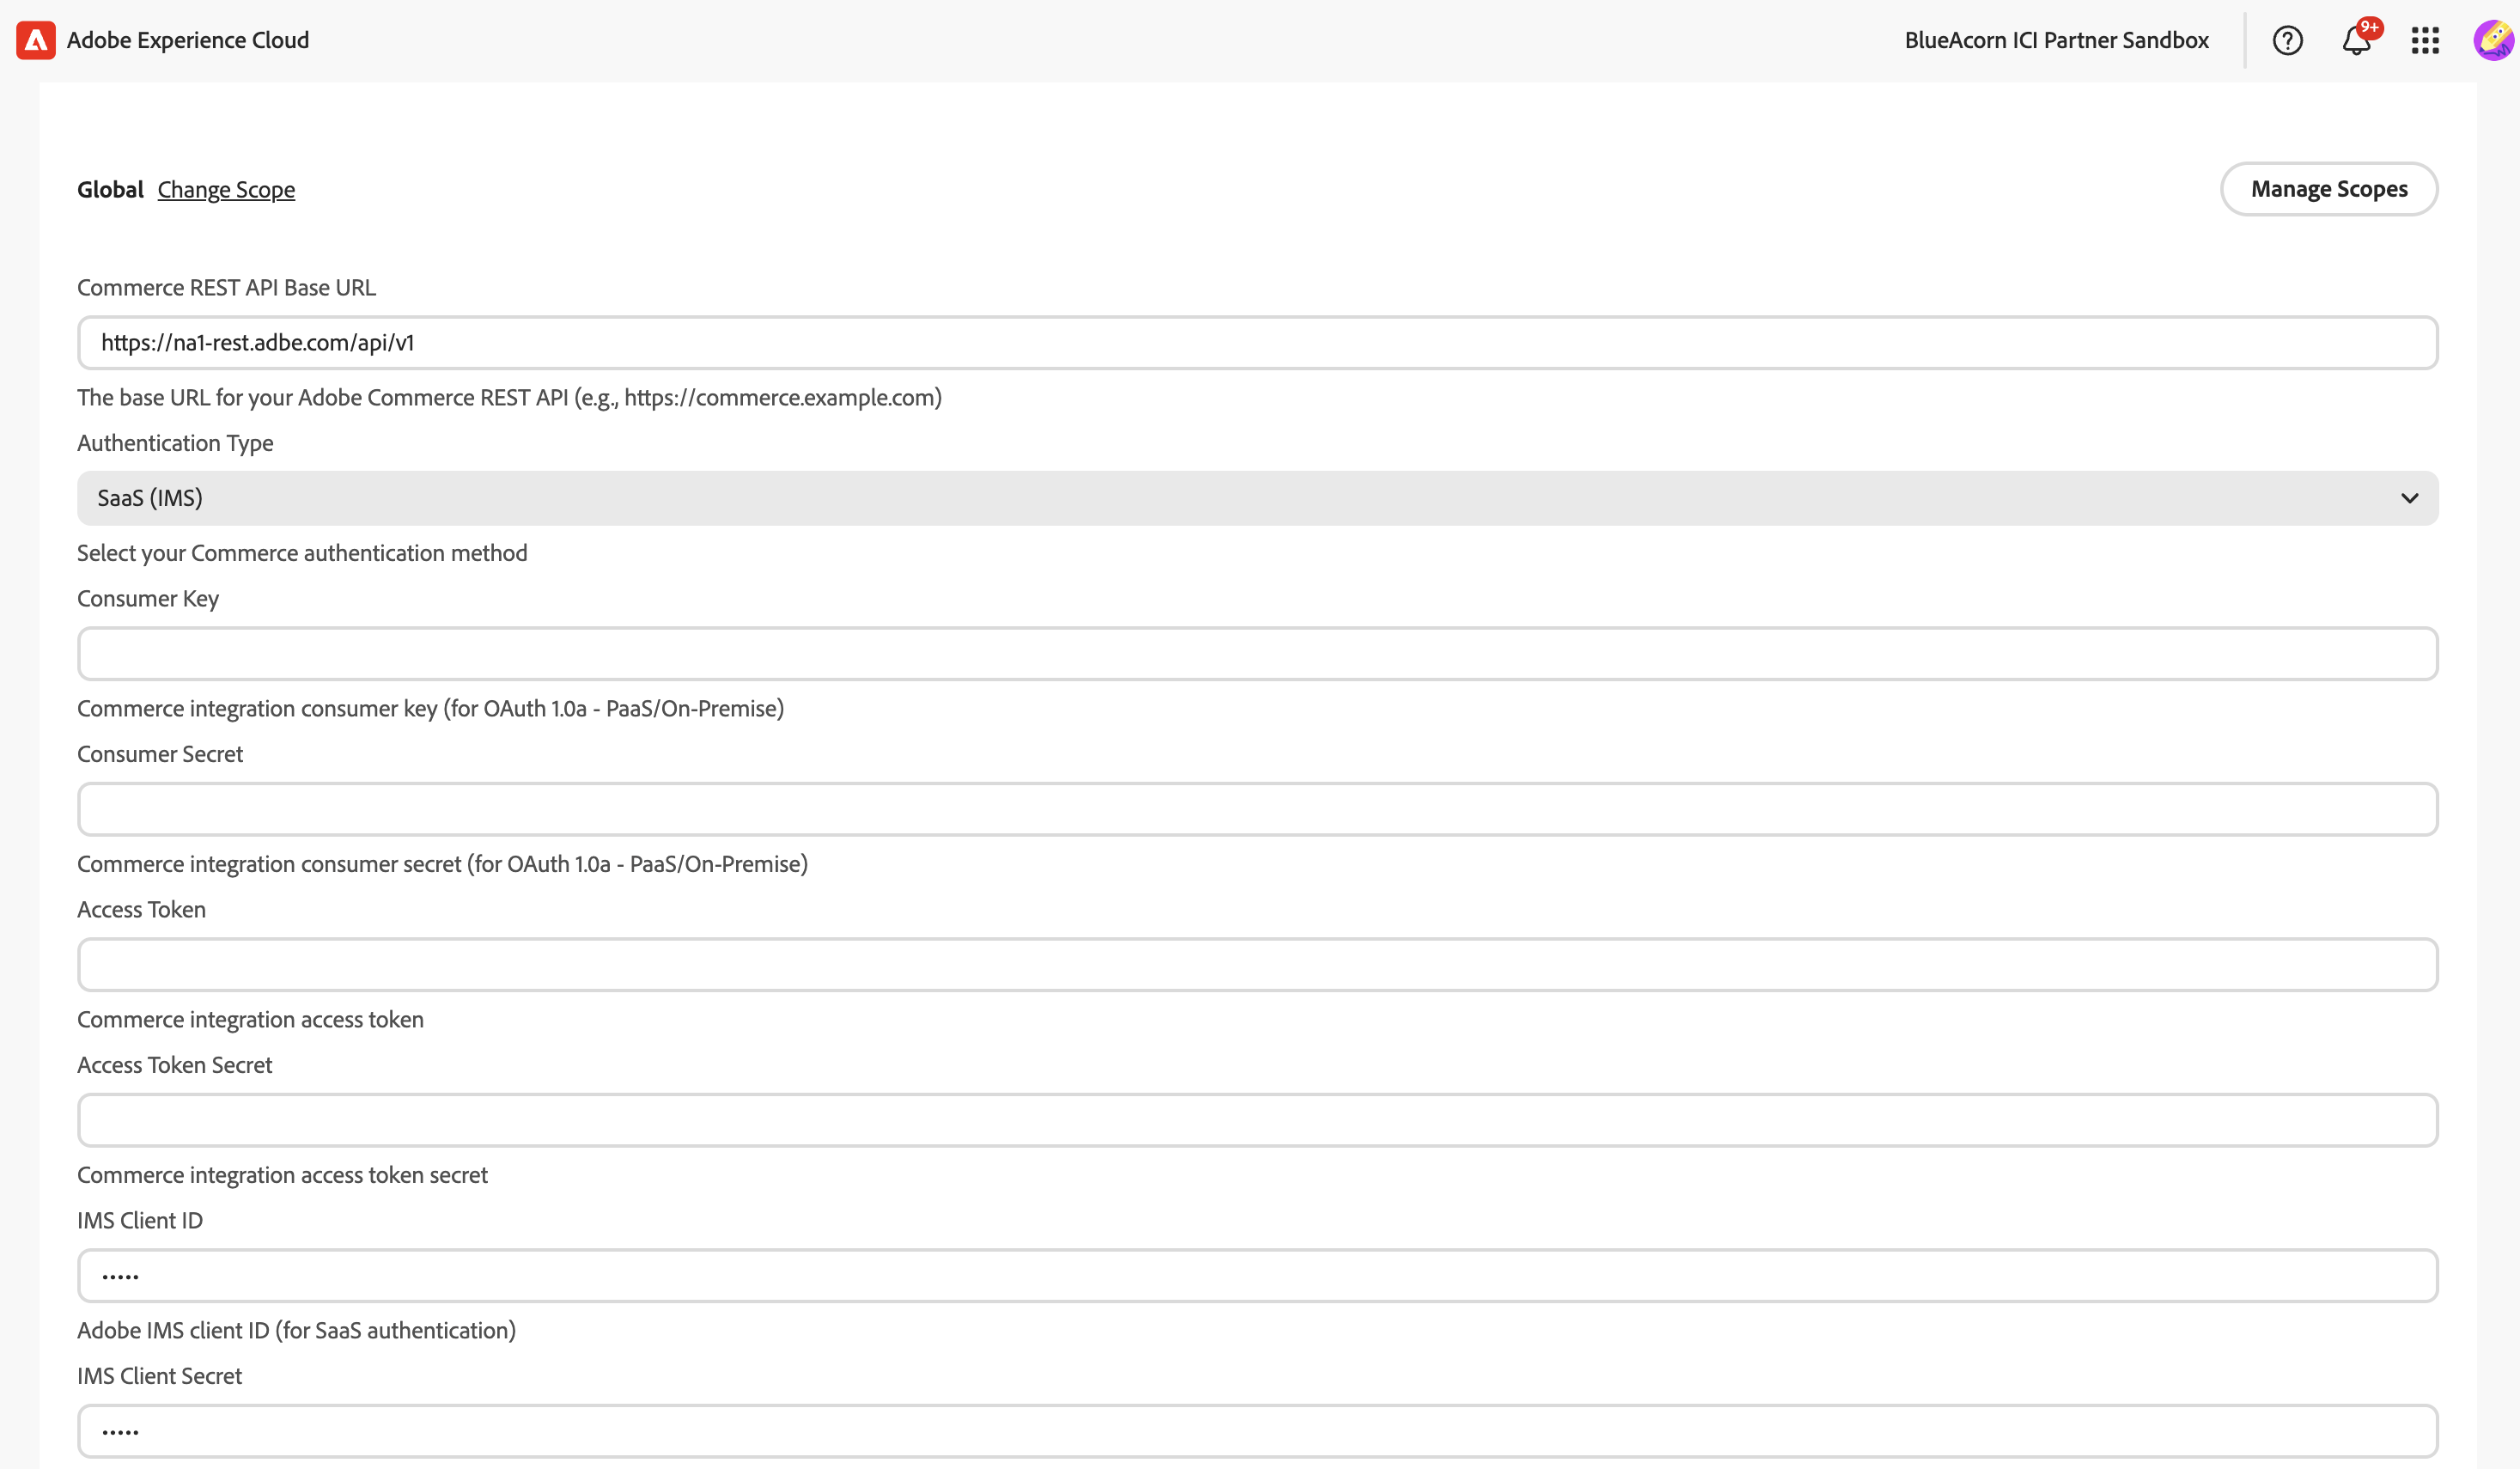Click the Change Scope link
The height and width of the screenshot is (1469, 2520).
point(226,189)
